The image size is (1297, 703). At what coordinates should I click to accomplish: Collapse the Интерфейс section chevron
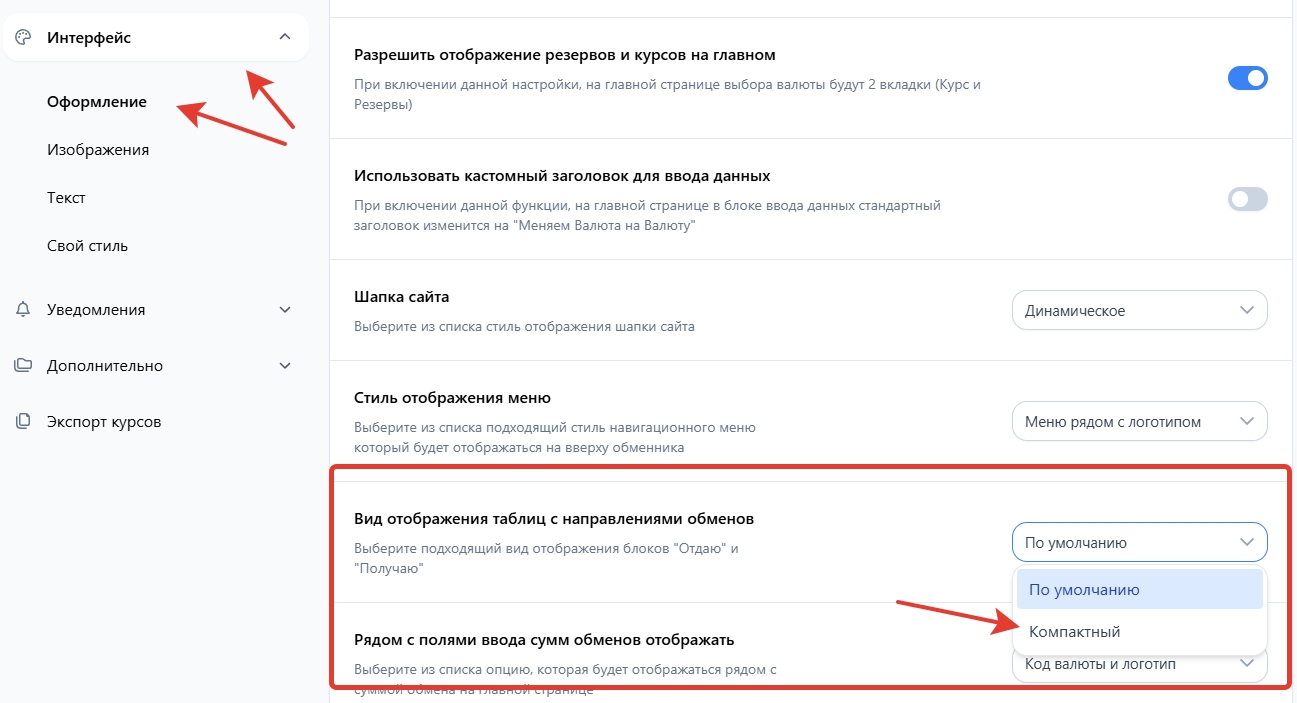(x=285, y=38)
